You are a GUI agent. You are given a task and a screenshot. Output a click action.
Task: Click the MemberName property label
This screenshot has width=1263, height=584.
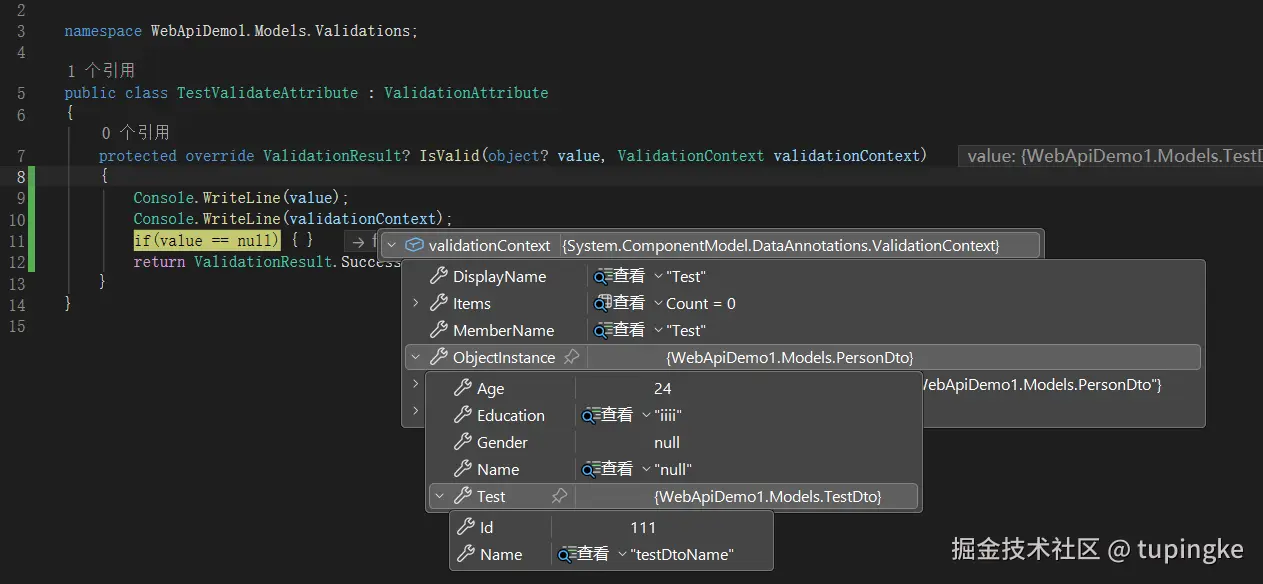pos(503,330)
